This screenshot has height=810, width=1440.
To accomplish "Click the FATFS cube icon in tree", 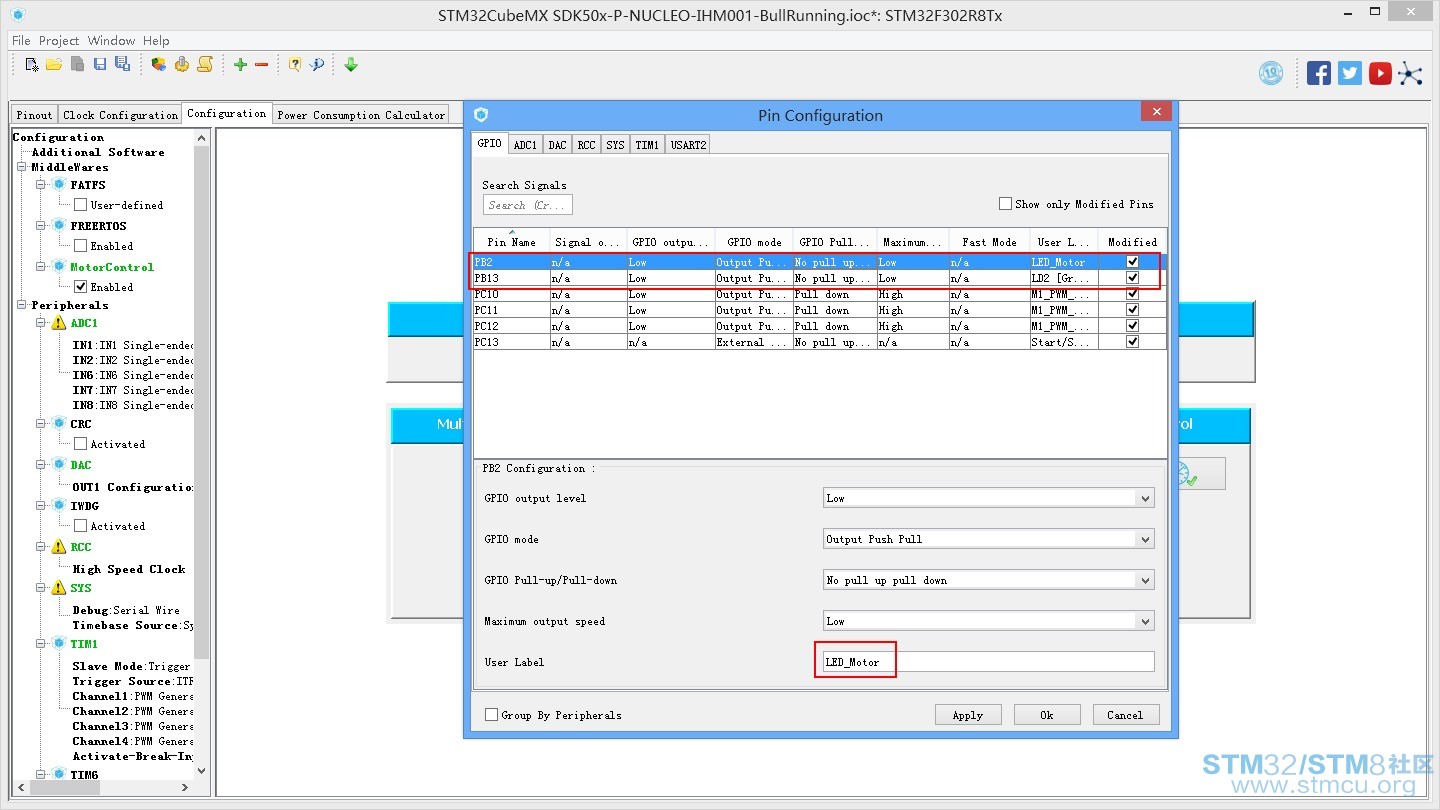I will click(59, 185).
